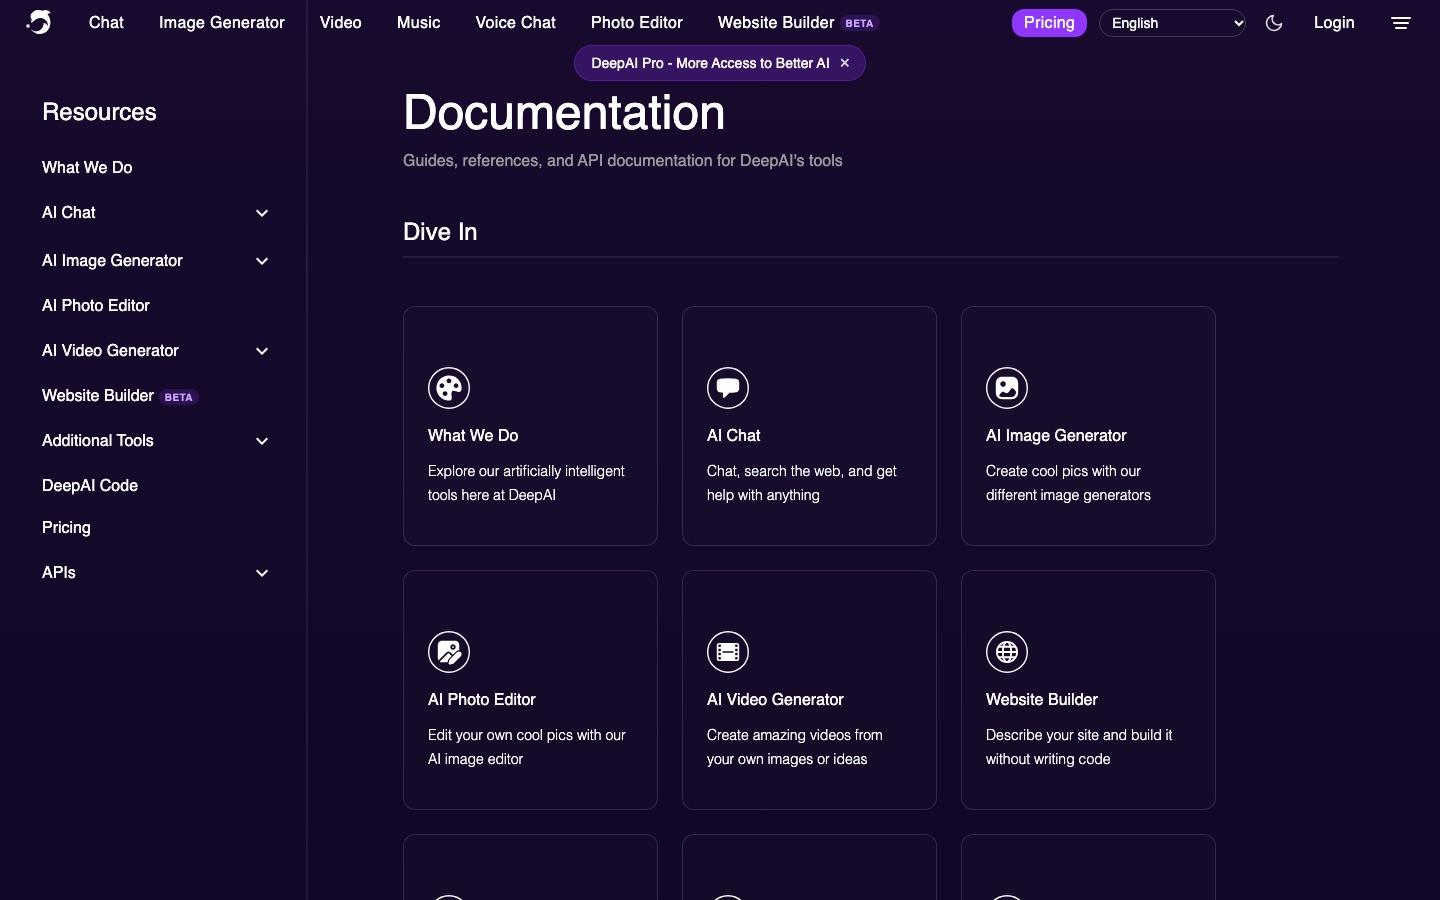Open the AI Photo Editor card title
The image size is (1440, 900).
(x=482, y=699)
